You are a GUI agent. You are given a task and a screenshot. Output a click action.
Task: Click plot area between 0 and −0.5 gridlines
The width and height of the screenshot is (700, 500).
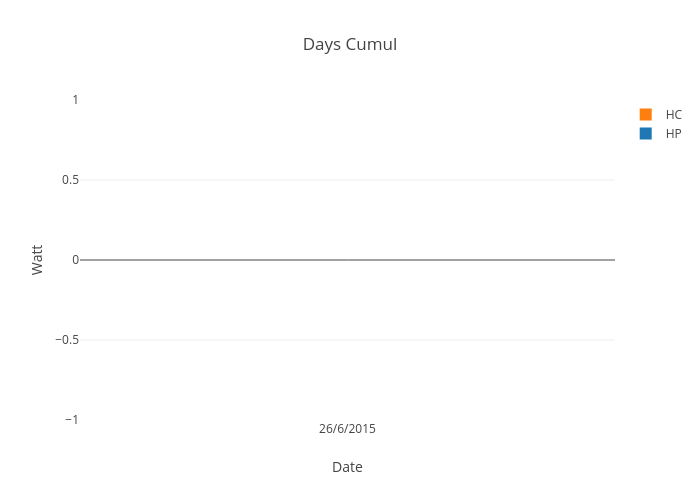coord(347,300)
